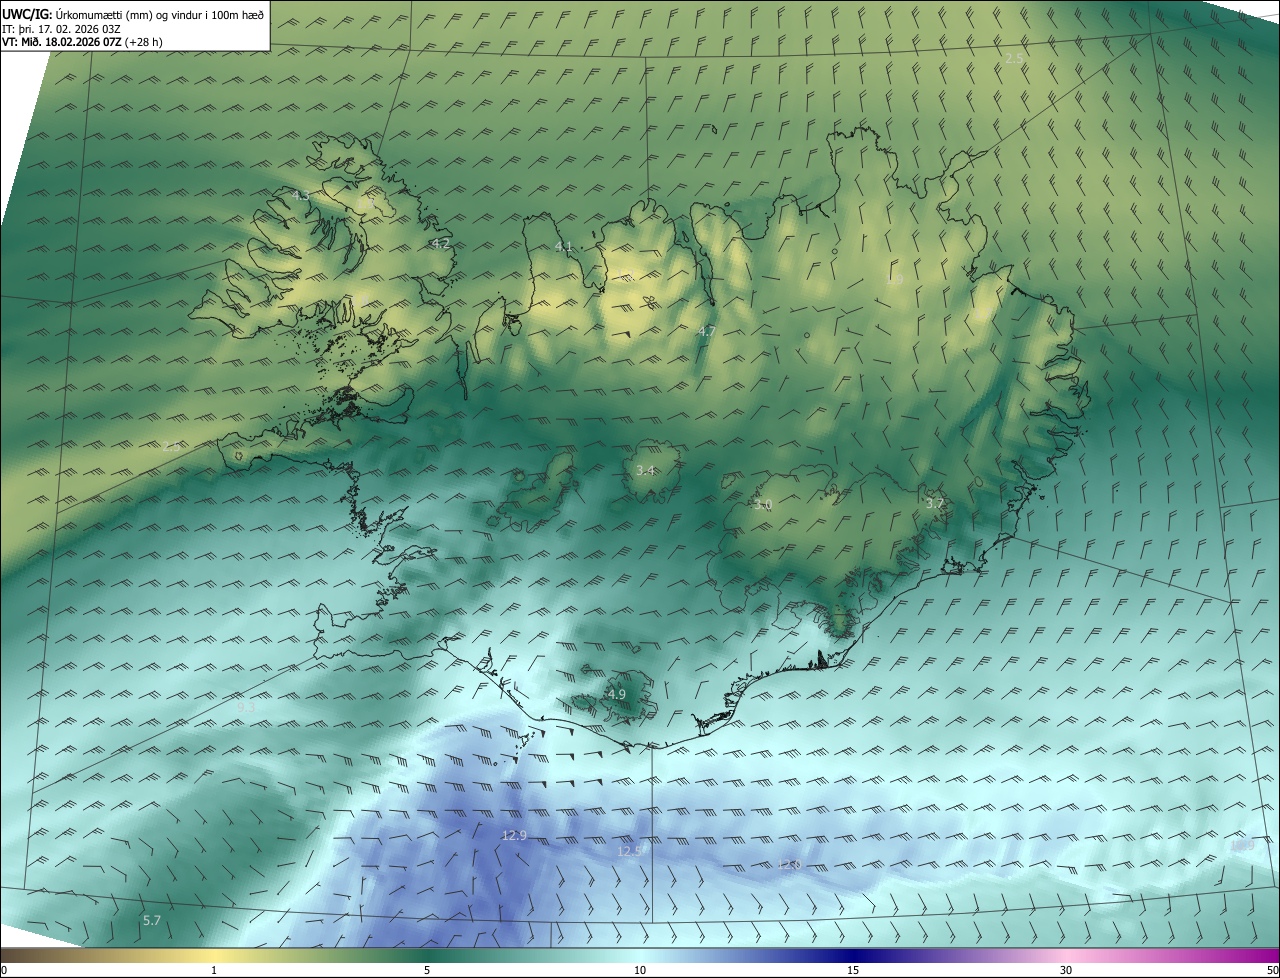Click the 10 tick on the color scale
Screen dimensions: 1280x978
pyautogui.click(x=640, y=970)
